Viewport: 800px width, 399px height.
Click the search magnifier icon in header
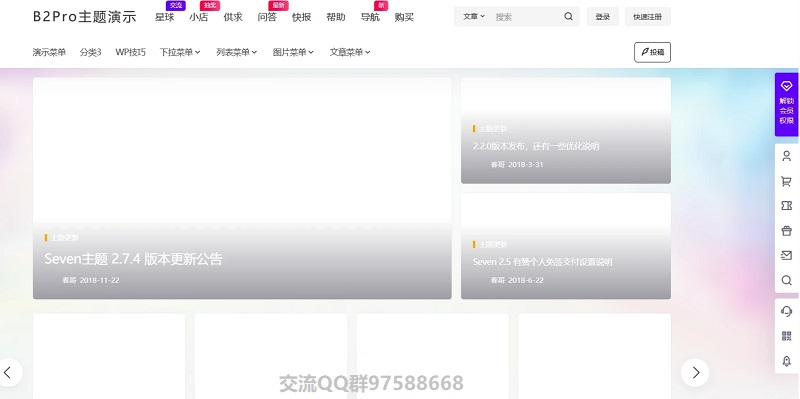(x=568, y=16)
